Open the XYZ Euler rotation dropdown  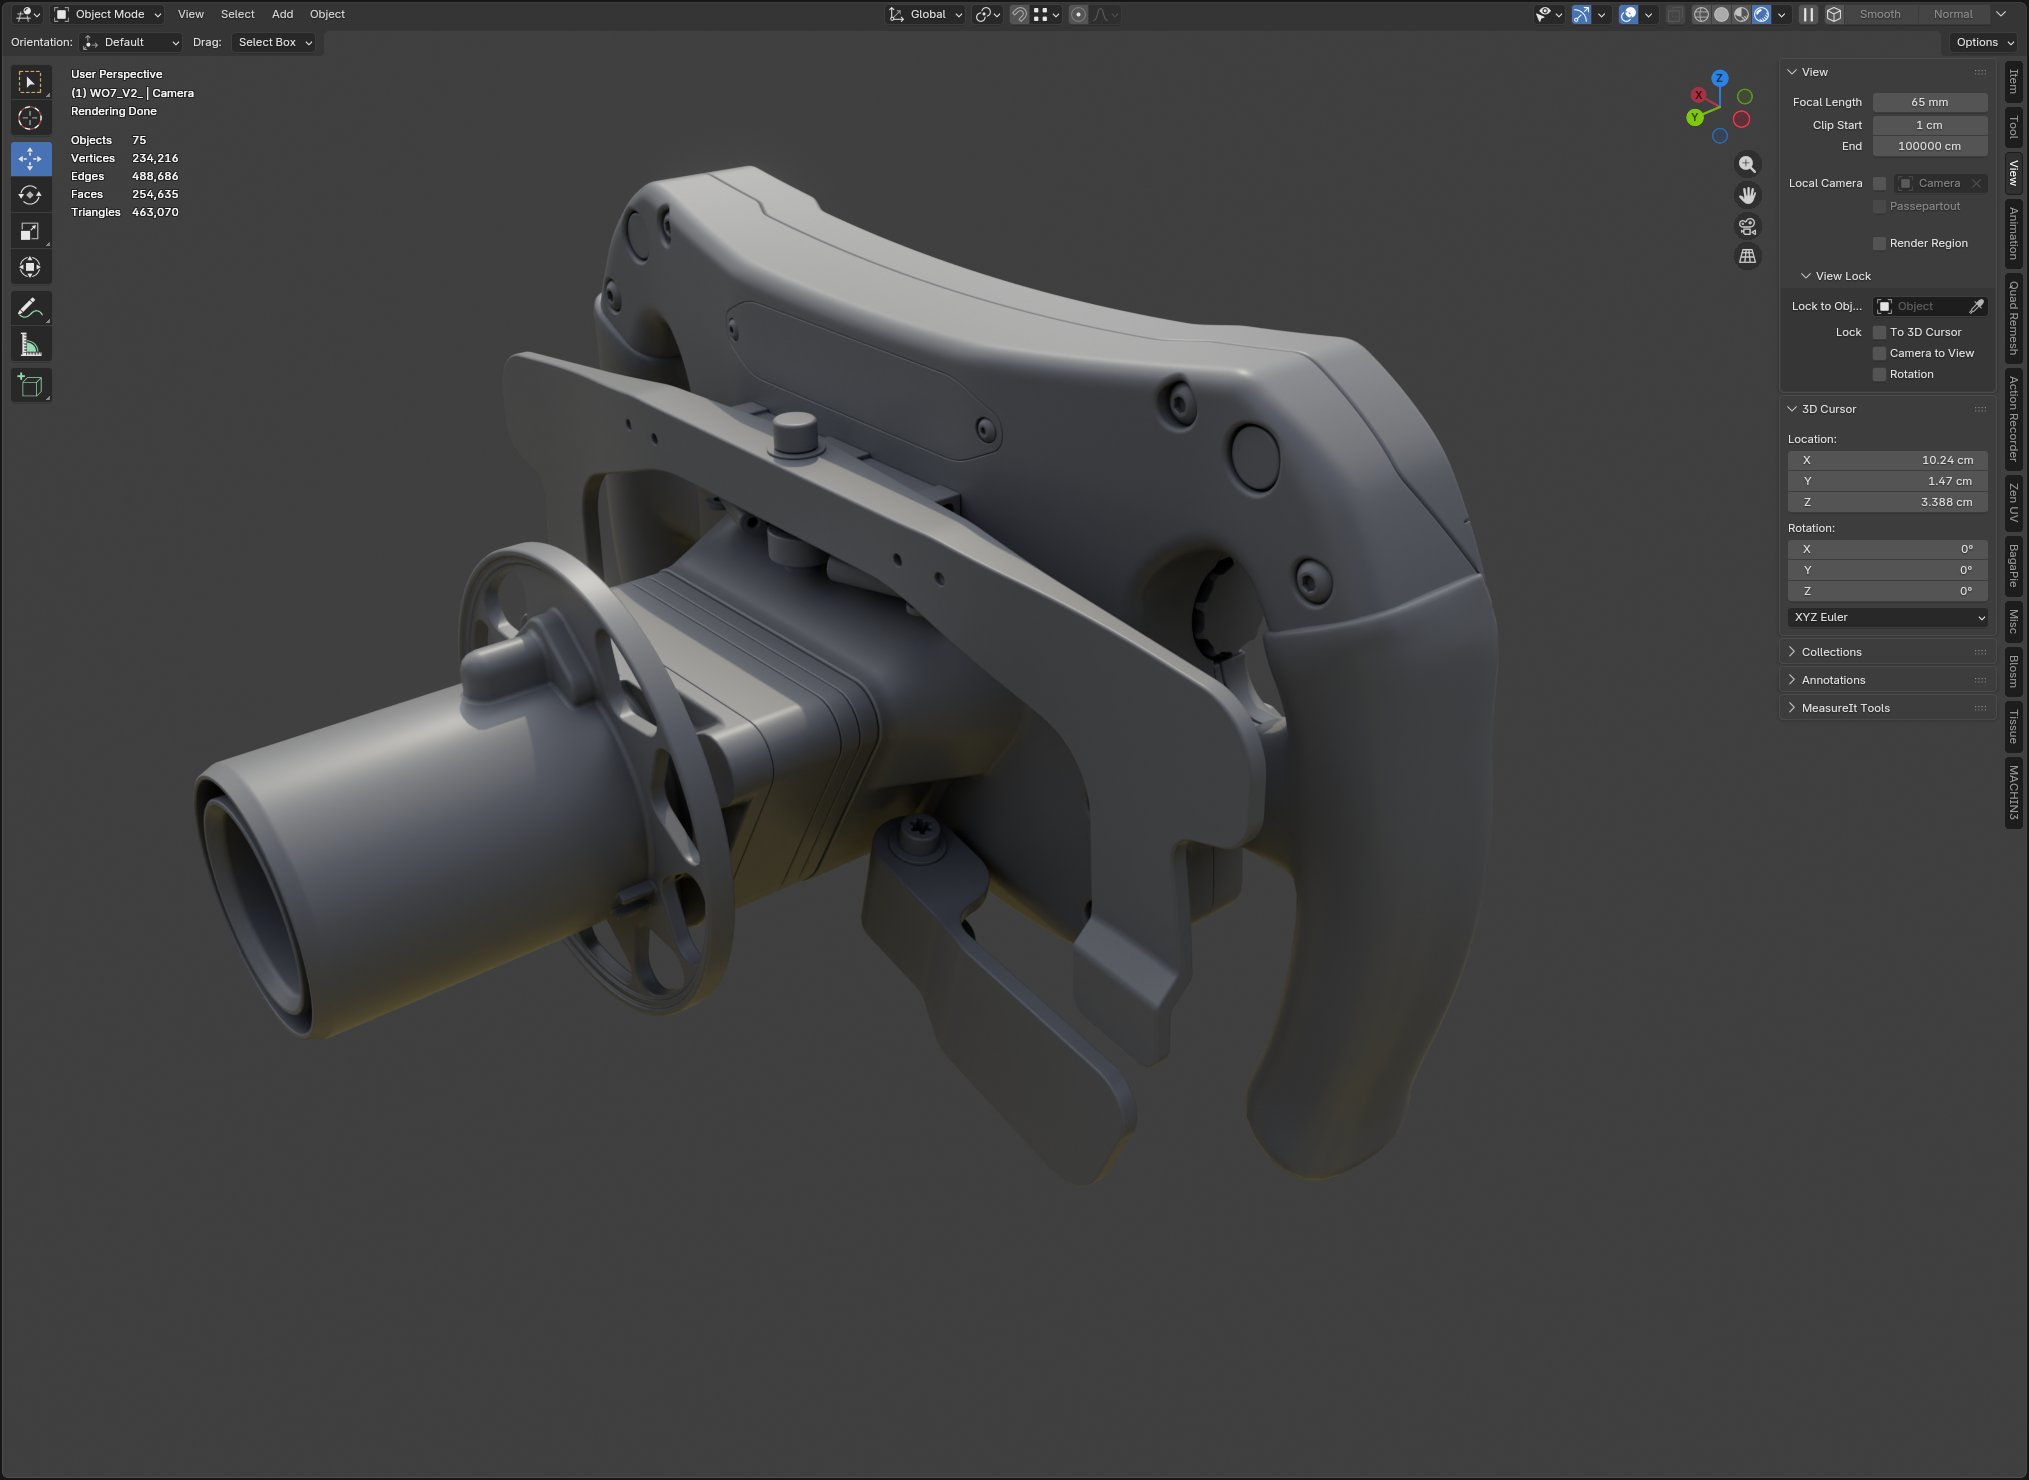click(1886, 617)
